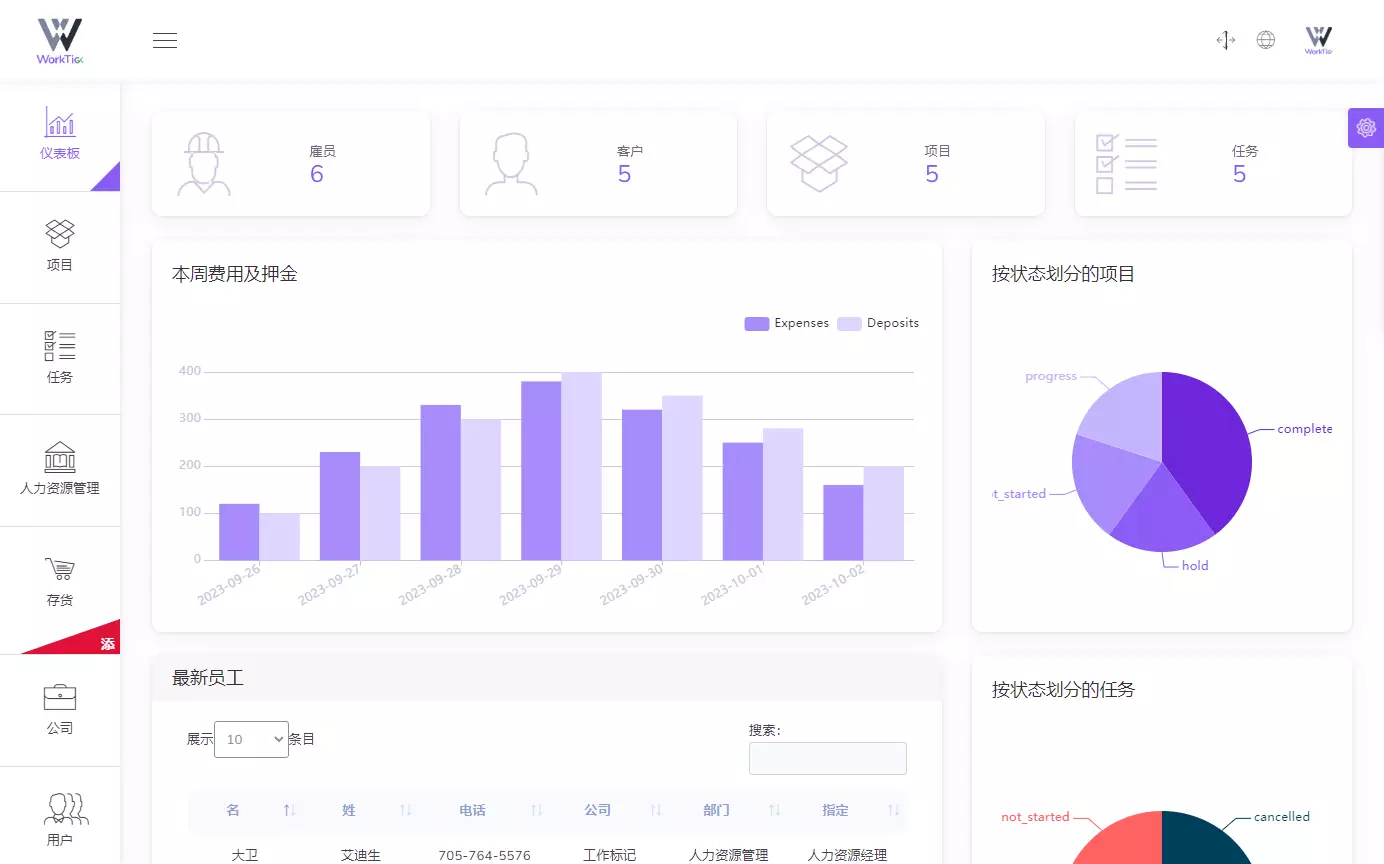1384x864 pixels.
Task: Click the 雇员 helmet worker icon
Action: tap(204, 164)
